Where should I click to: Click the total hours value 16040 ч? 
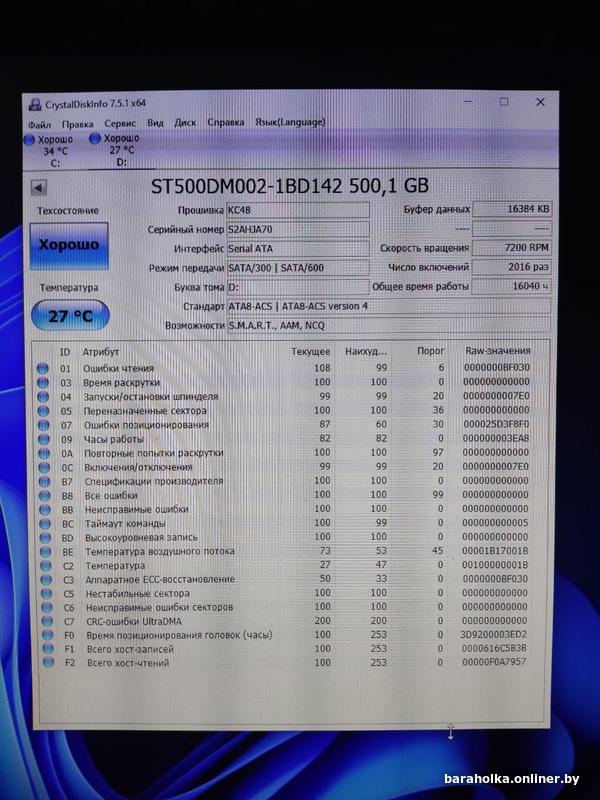pyautogui.click(x=512, y=286)
